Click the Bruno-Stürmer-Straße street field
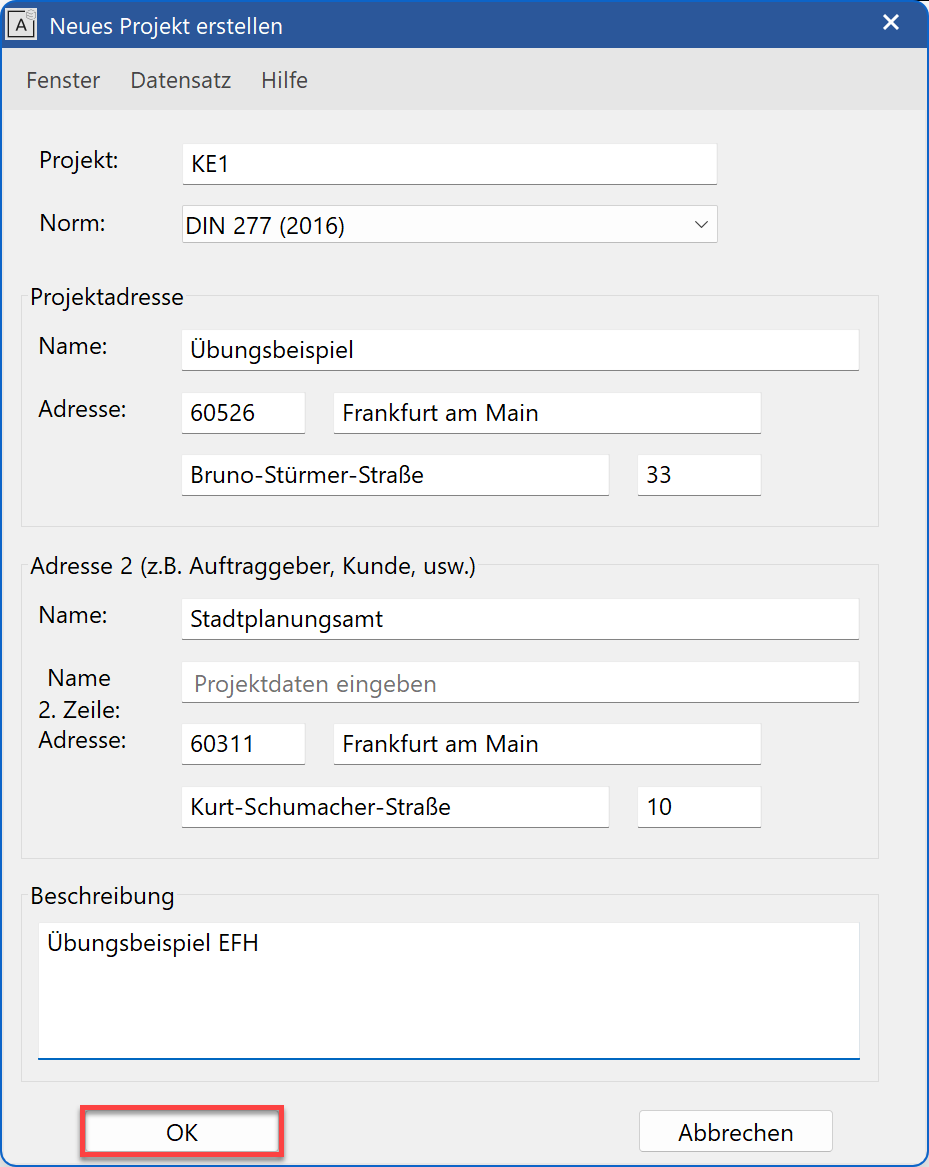The image size is (929, 1167). (x=395, y=475)
